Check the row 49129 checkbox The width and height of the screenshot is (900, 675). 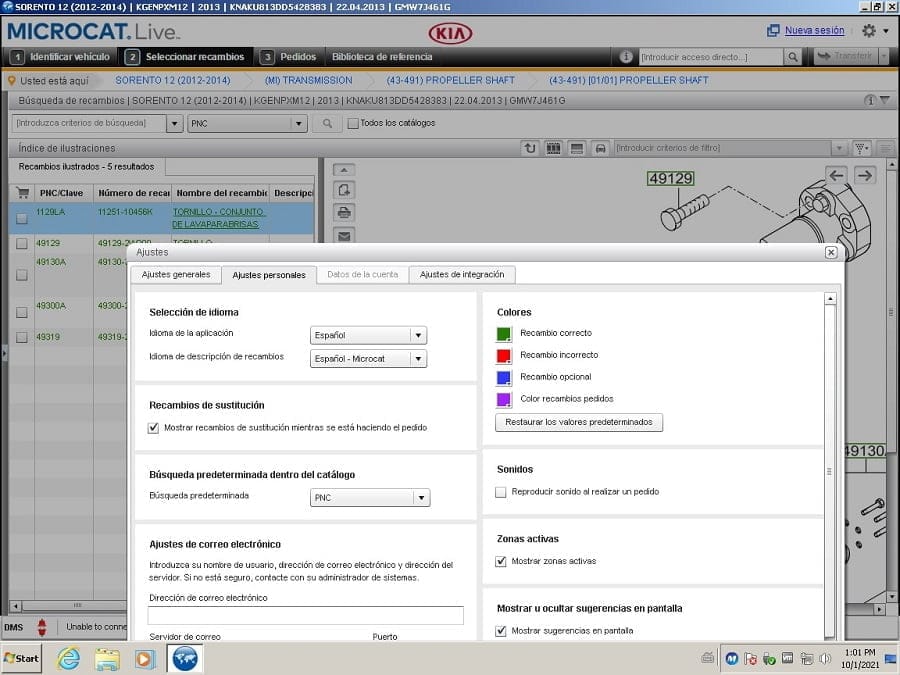pos(22,244)
